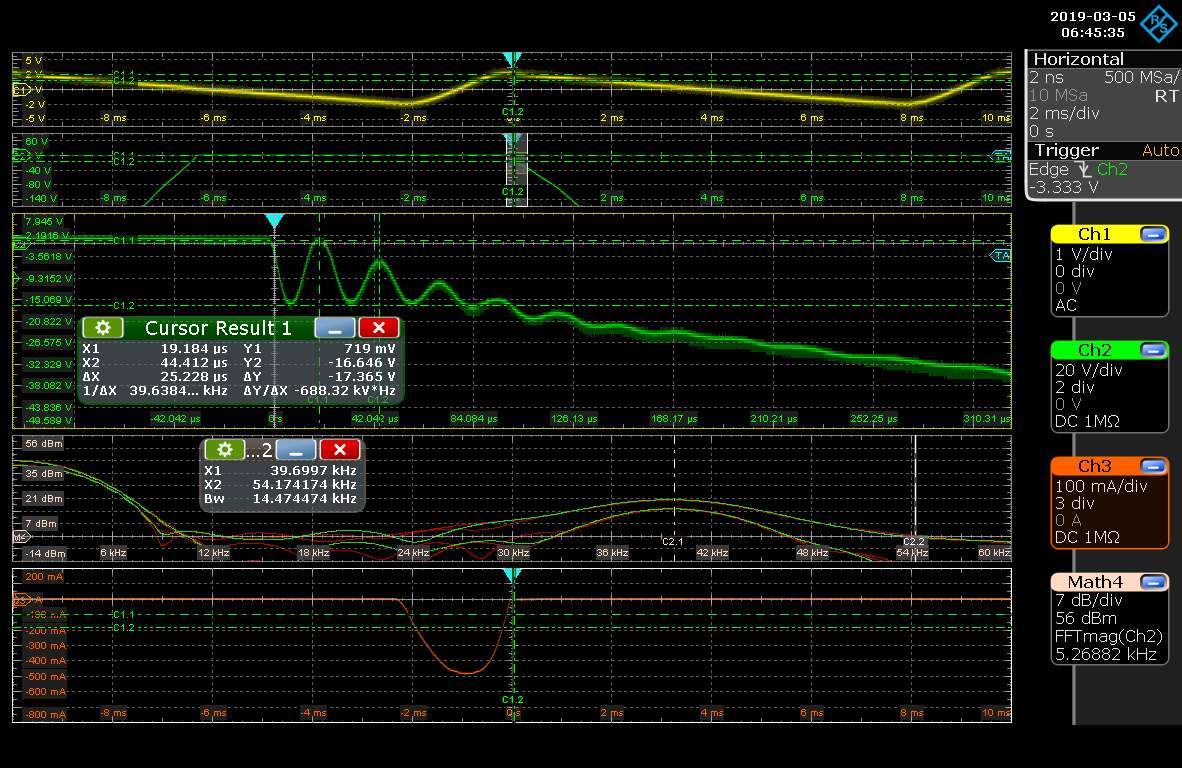Collapse the Math4 signal icon

coord(1153,582)
